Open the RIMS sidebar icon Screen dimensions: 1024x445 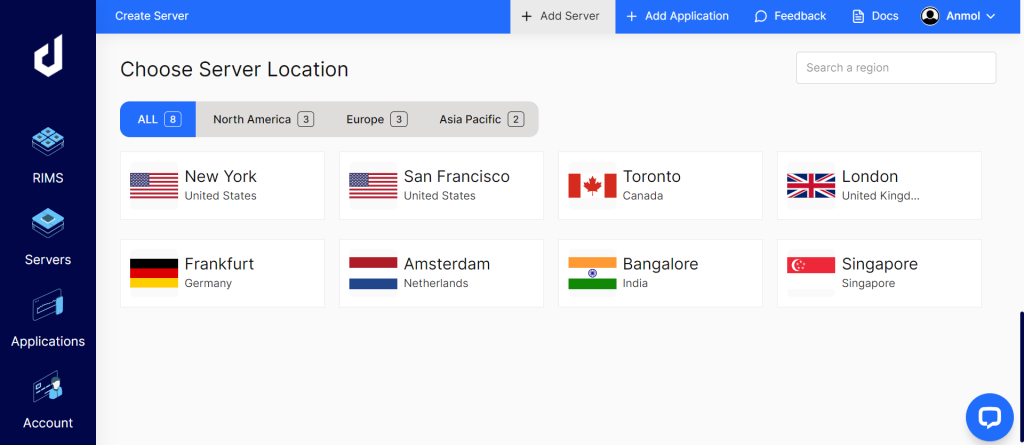[47, 142]
